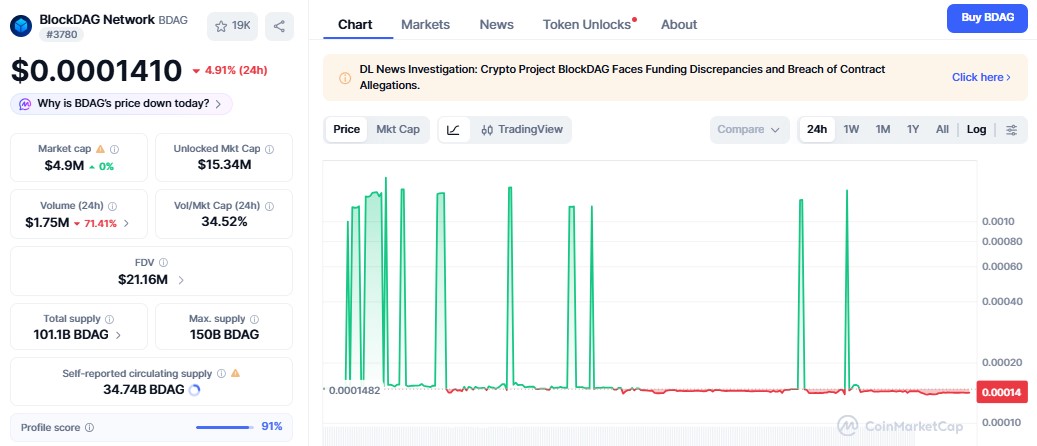Open the Compare dropdown
1037x446 pixels.
749,130
